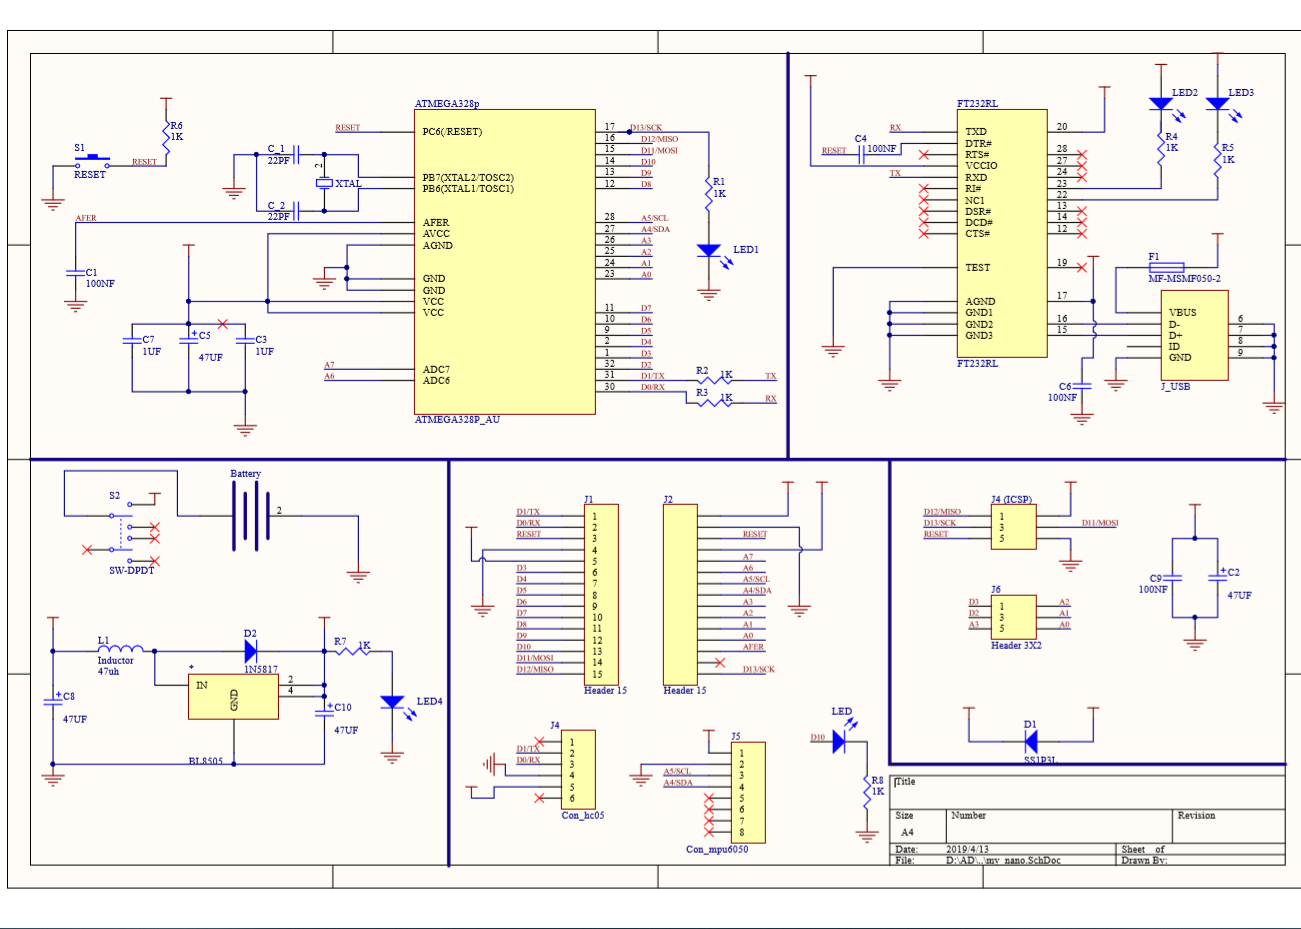Select capacitor C4 100NF symbol
Image resolution: width=1301 pixels, height=929 pixels.
coord(862,155)
